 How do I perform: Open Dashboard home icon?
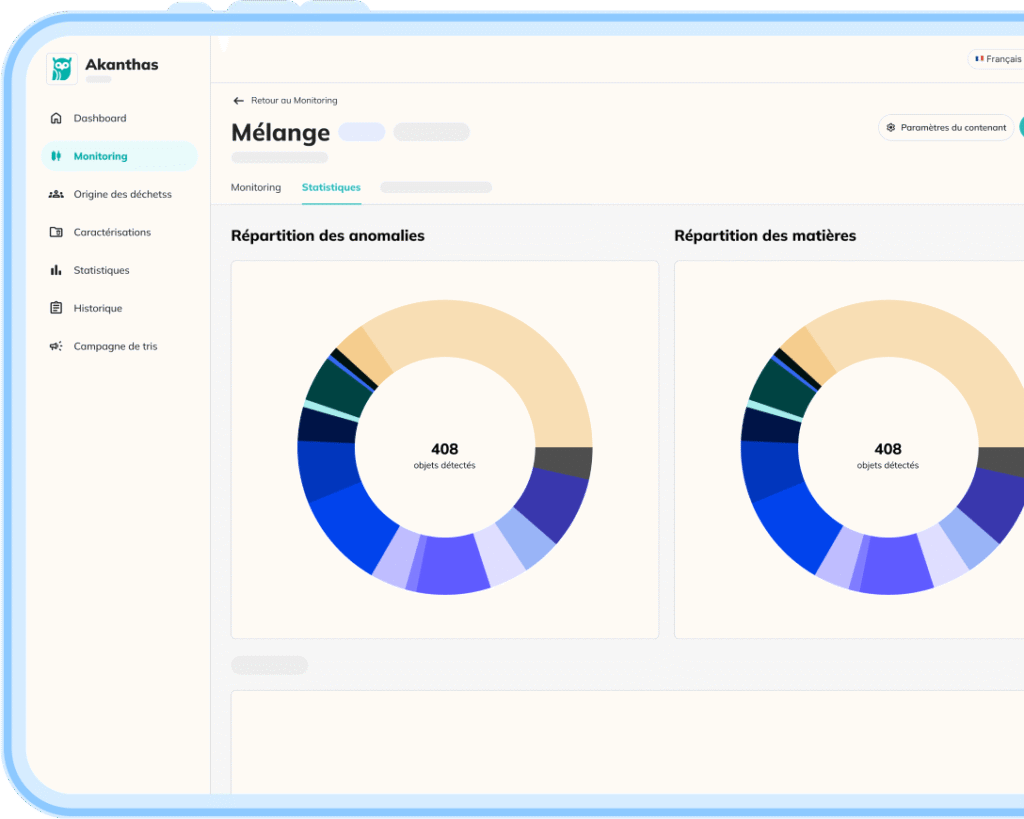pos(56,118)
